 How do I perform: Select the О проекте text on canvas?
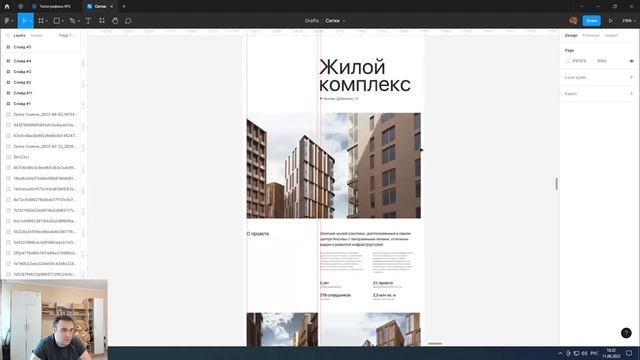tap(258, 234)
